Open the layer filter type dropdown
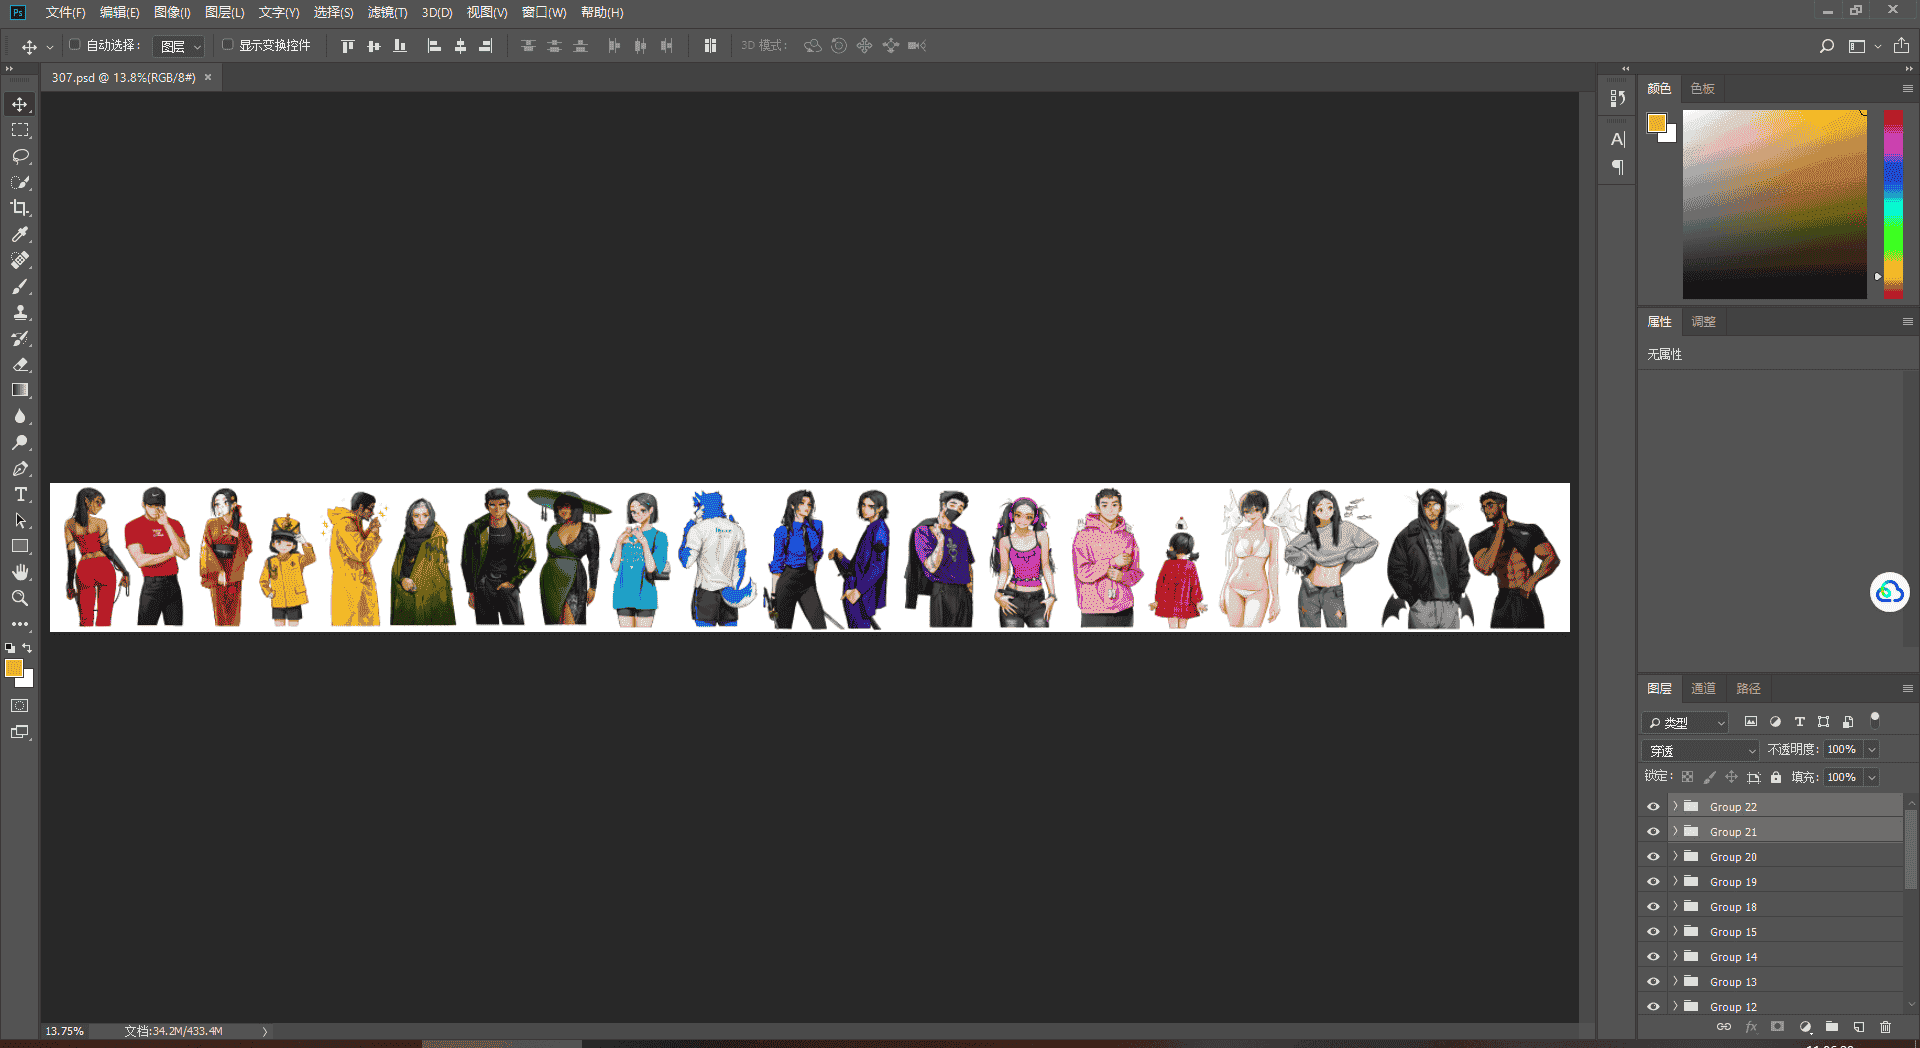Image resolution: width=1920 pixels, height=1048 pixels. (x=1686, y=722)
